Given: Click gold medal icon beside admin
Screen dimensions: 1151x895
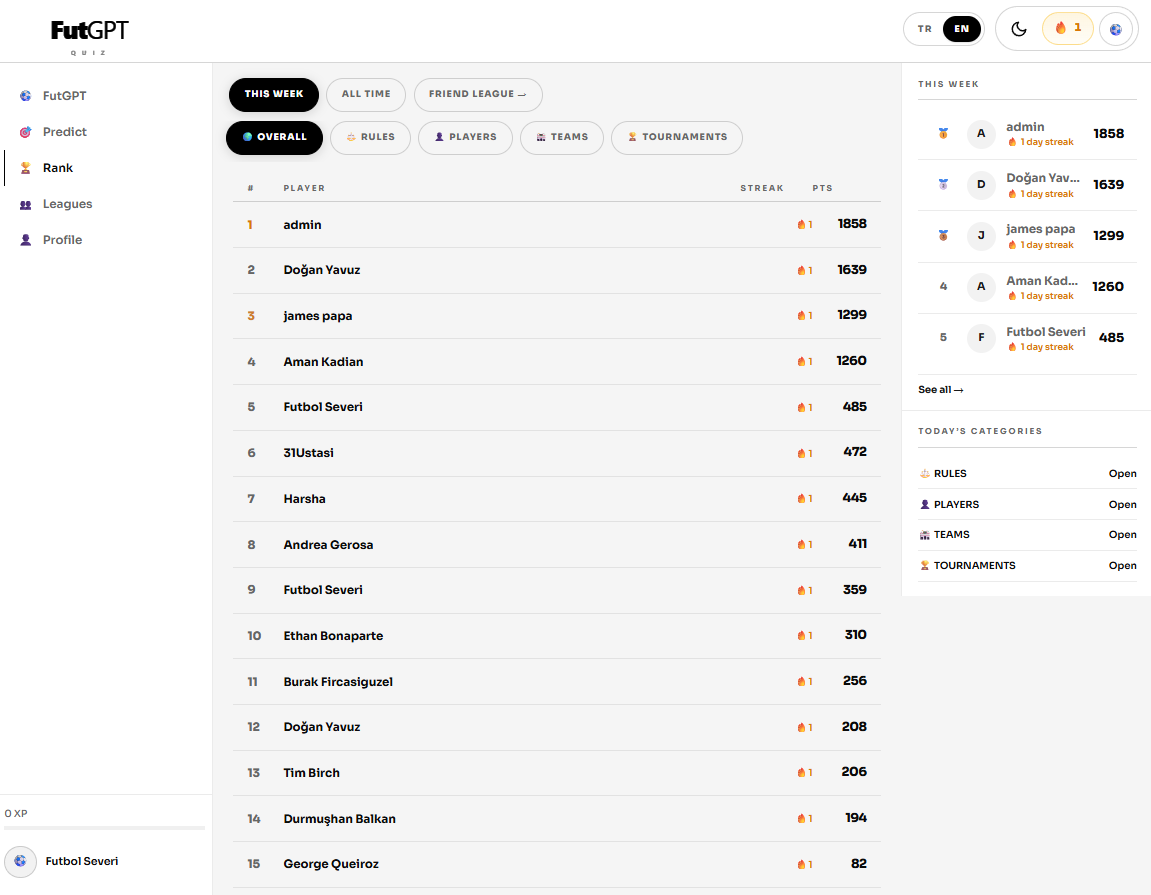Looking at the screenshot, I should click(x=943, y=134).
